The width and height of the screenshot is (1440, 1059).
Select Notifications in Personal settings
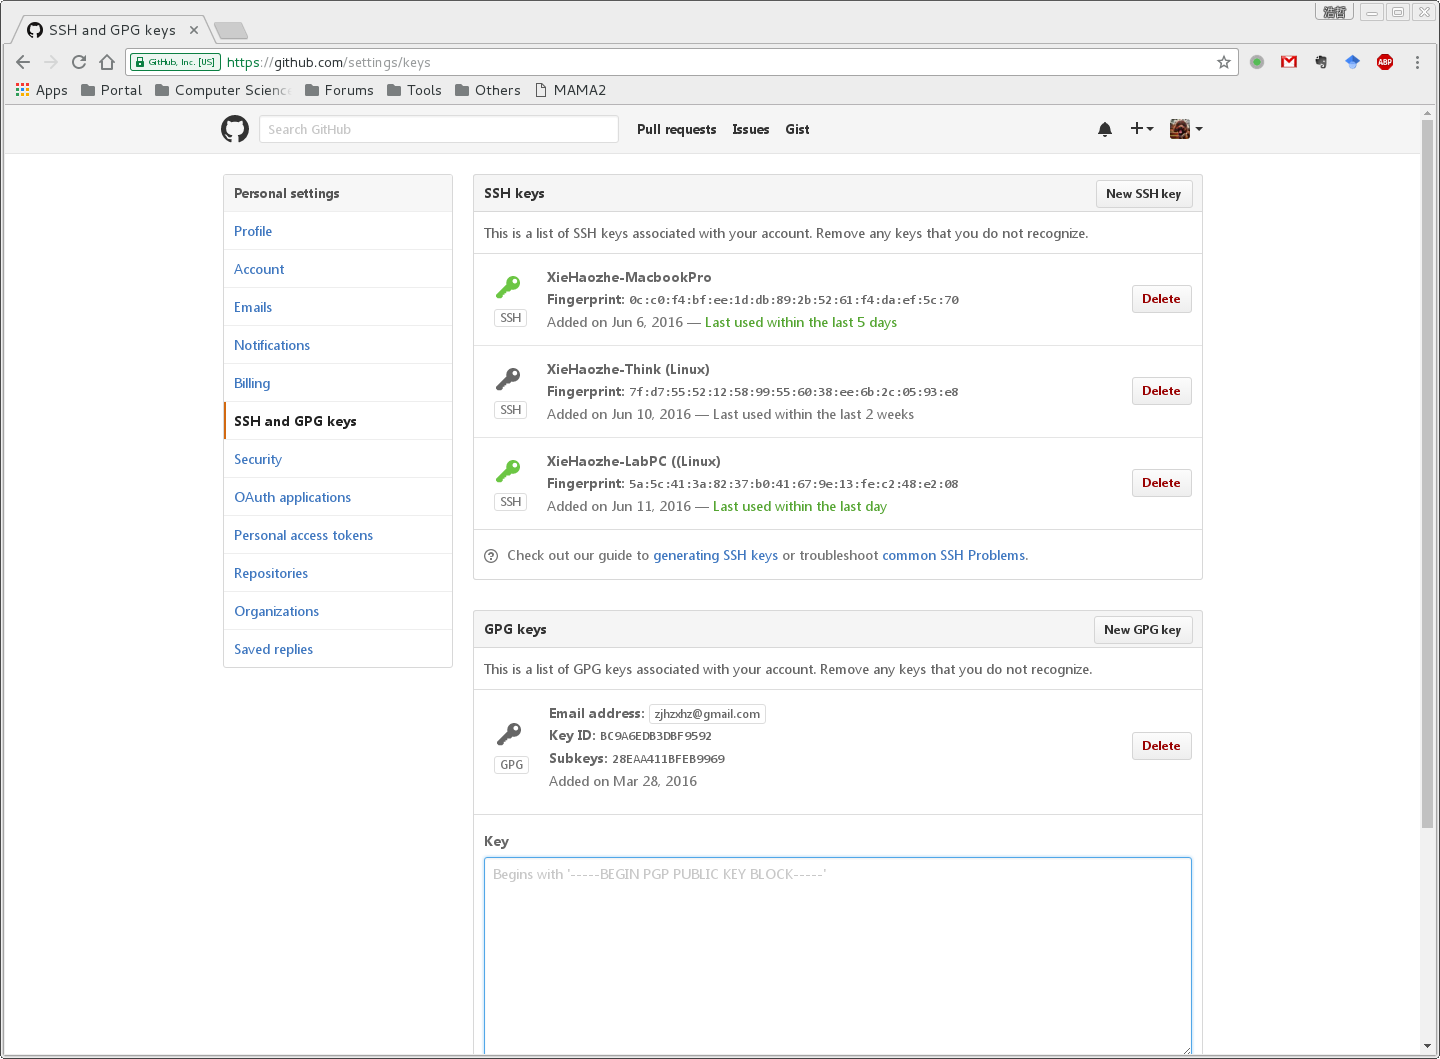click(338, 345)
